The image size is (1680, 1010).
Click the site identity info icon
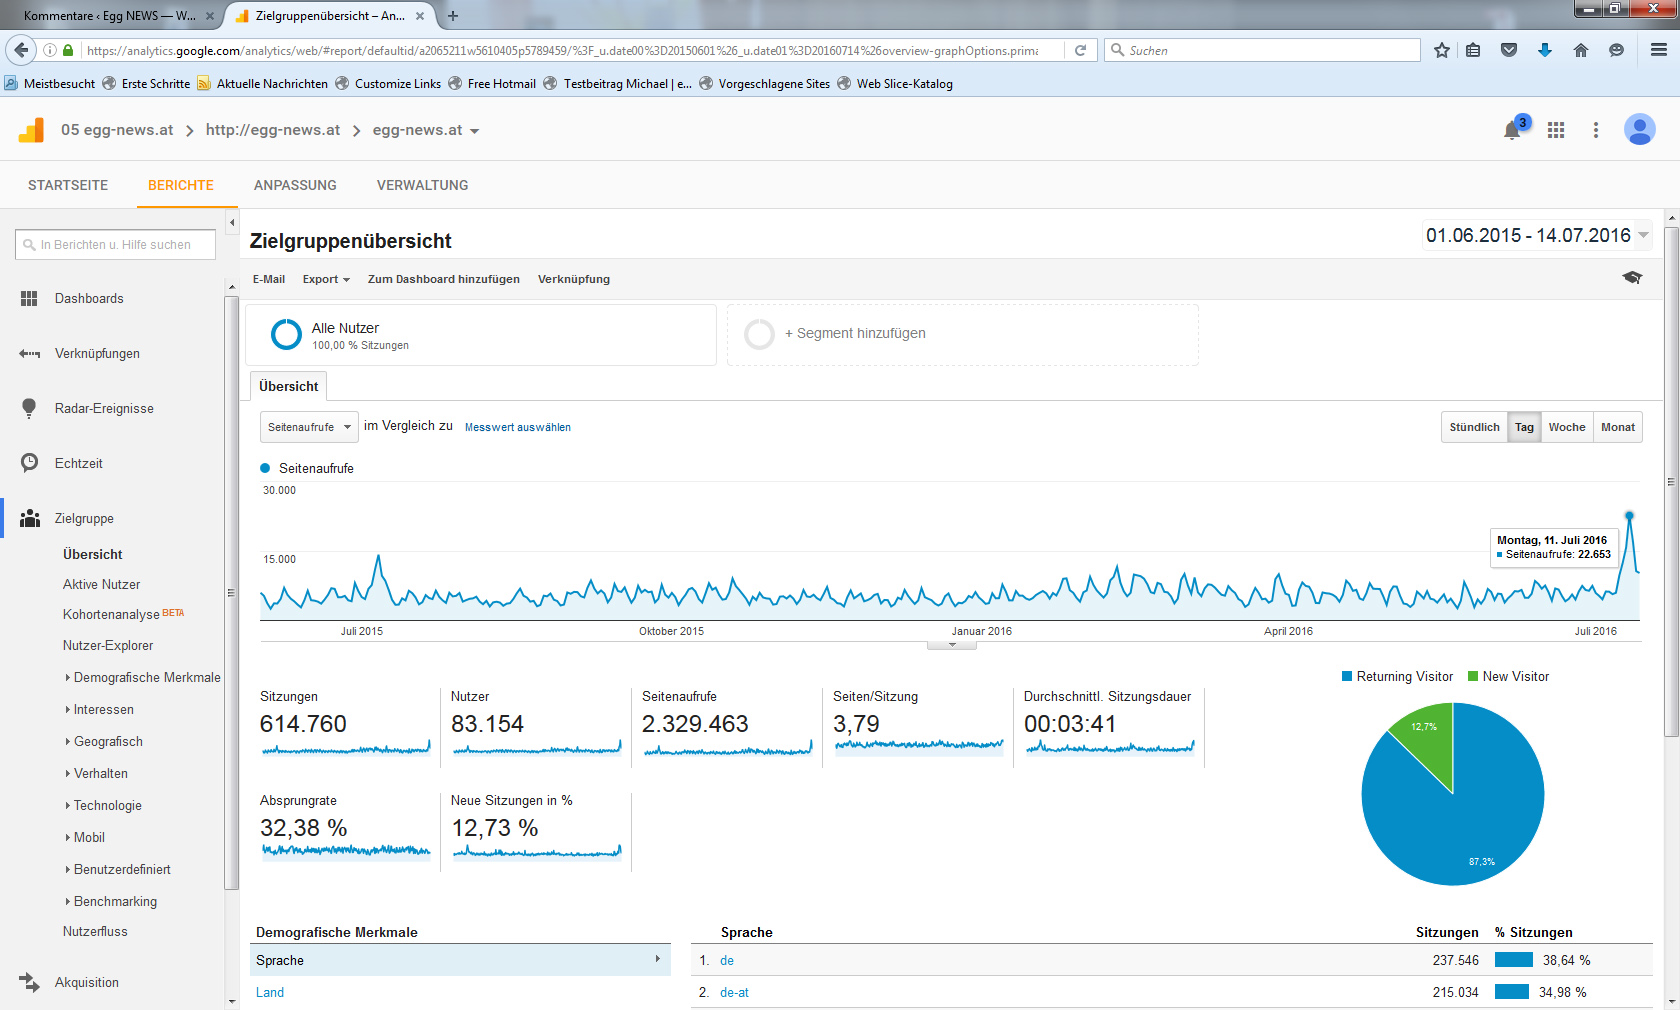(x=50, y=50)
